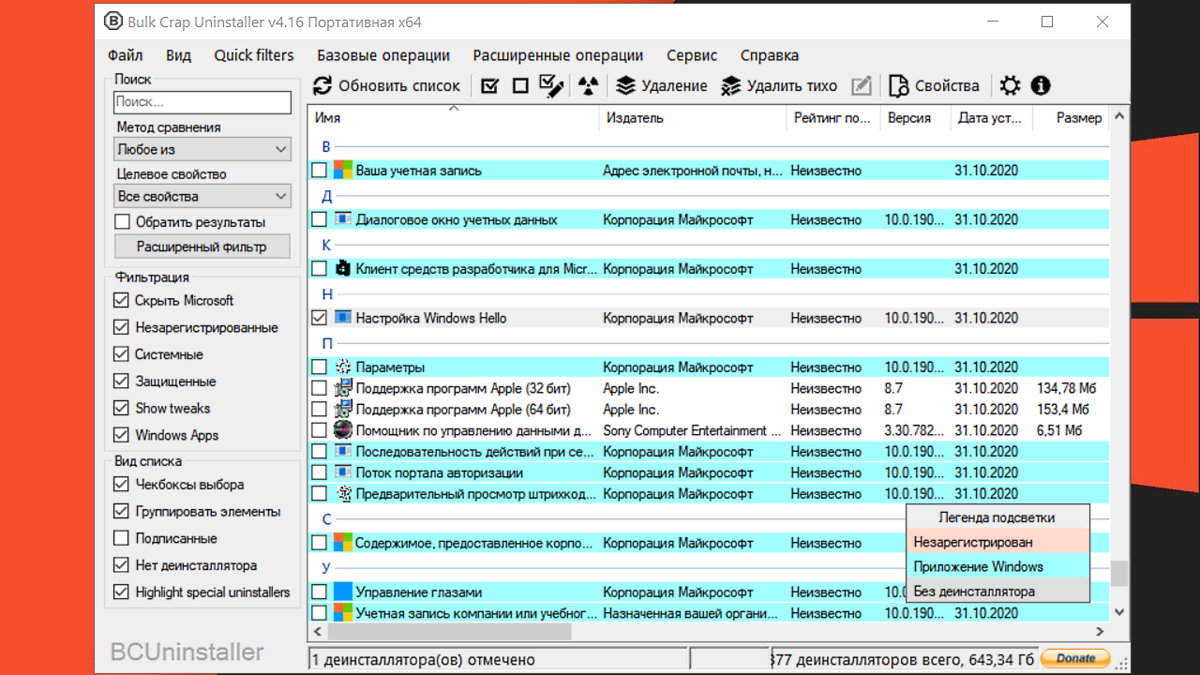Click the Параметры gear app icon
Image resolution: width=1200 pixels, height=675 pixels.
343,367
